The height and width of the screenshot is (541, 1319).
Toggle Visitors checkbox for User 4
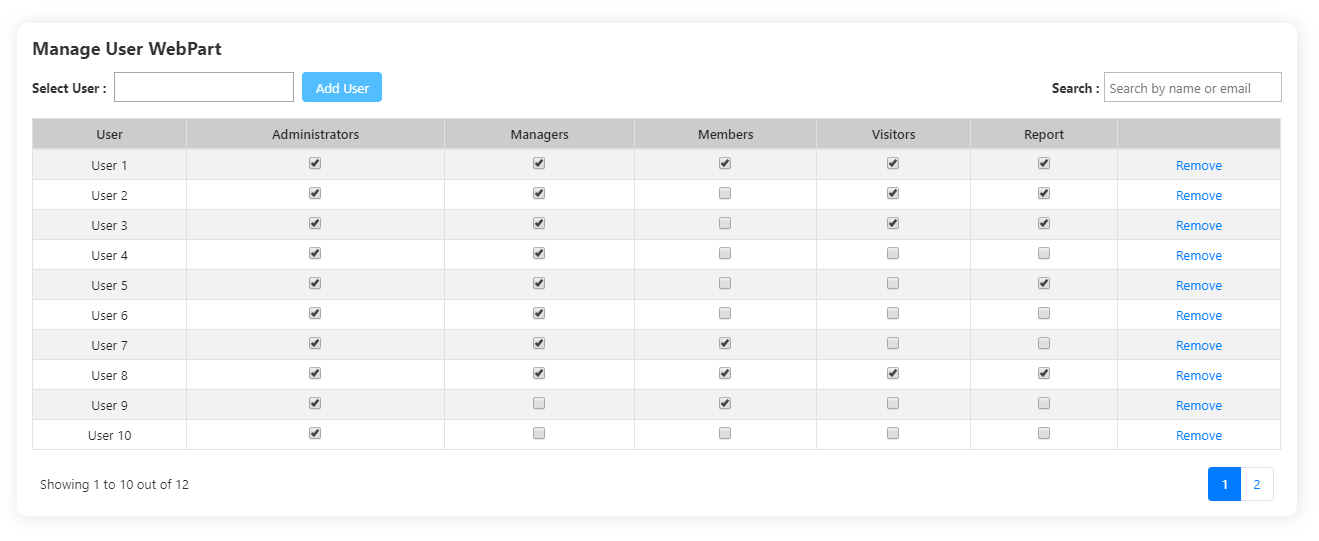[x=893, y=253]
